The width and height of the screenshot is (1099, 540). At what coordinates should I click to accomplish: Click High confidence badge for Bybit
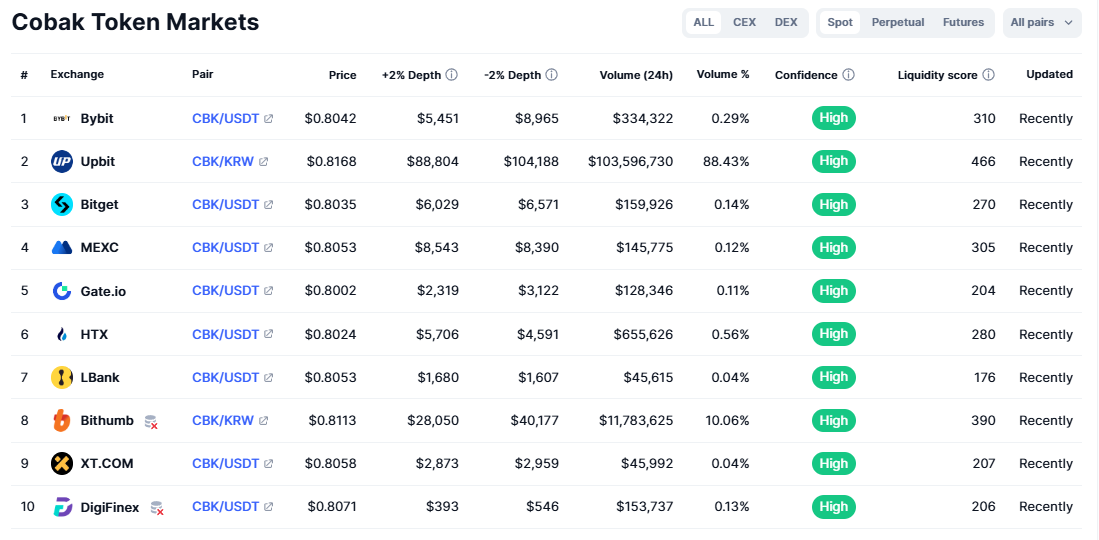(833, 118)
